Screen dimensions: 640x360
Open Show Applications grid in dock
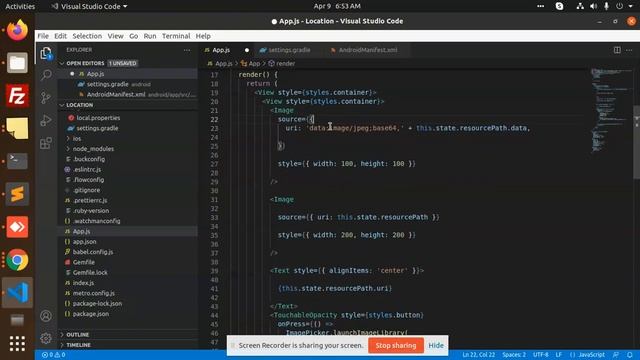coord(17,344)
